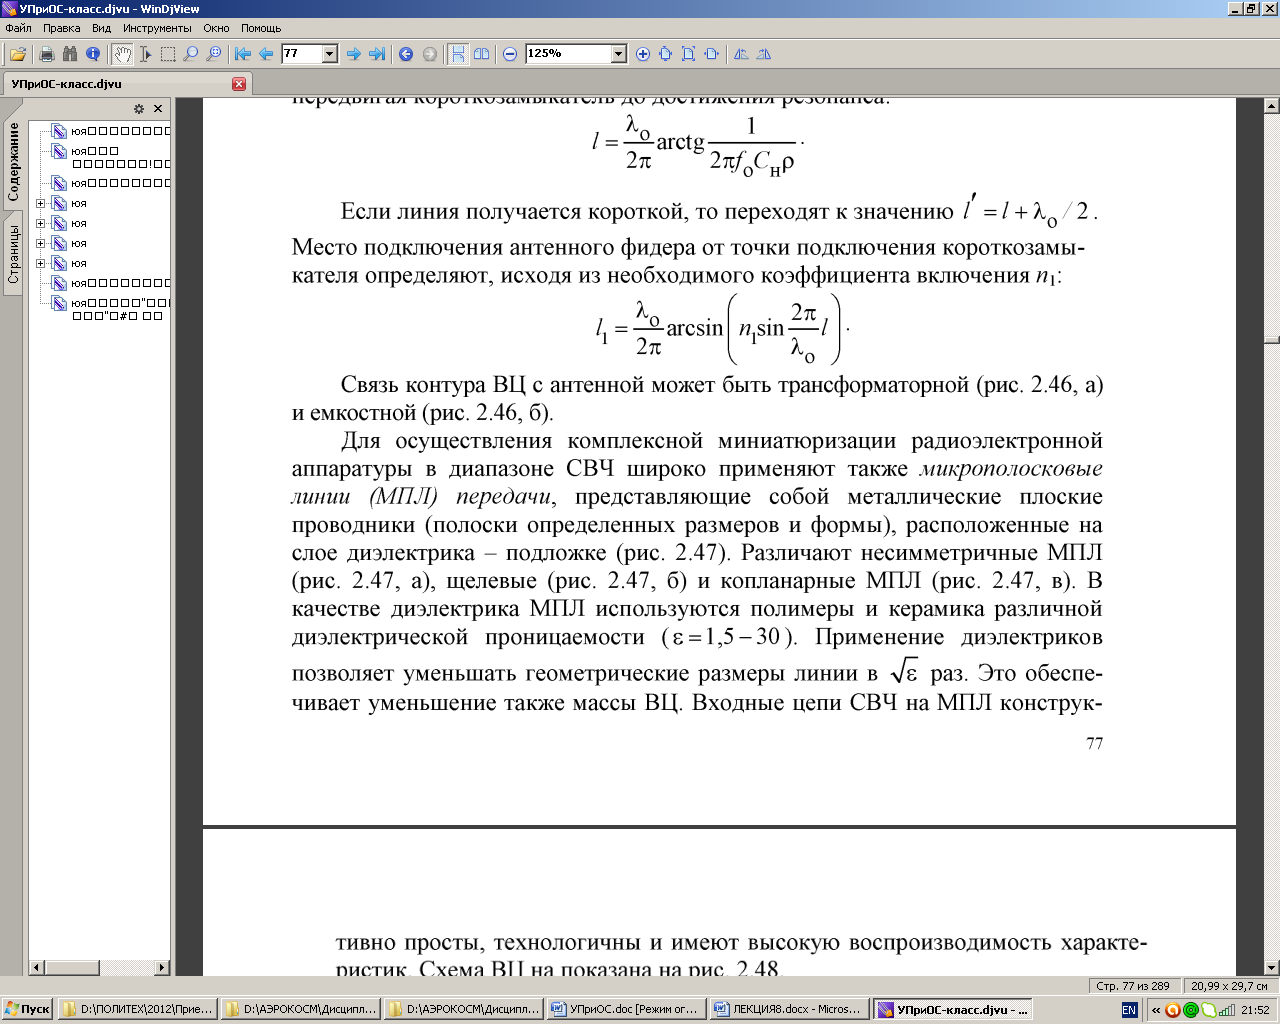Viewport: 1280px width, 1024px height.
Task: Toggle continuous page layout mode
Action: [458, 54]
